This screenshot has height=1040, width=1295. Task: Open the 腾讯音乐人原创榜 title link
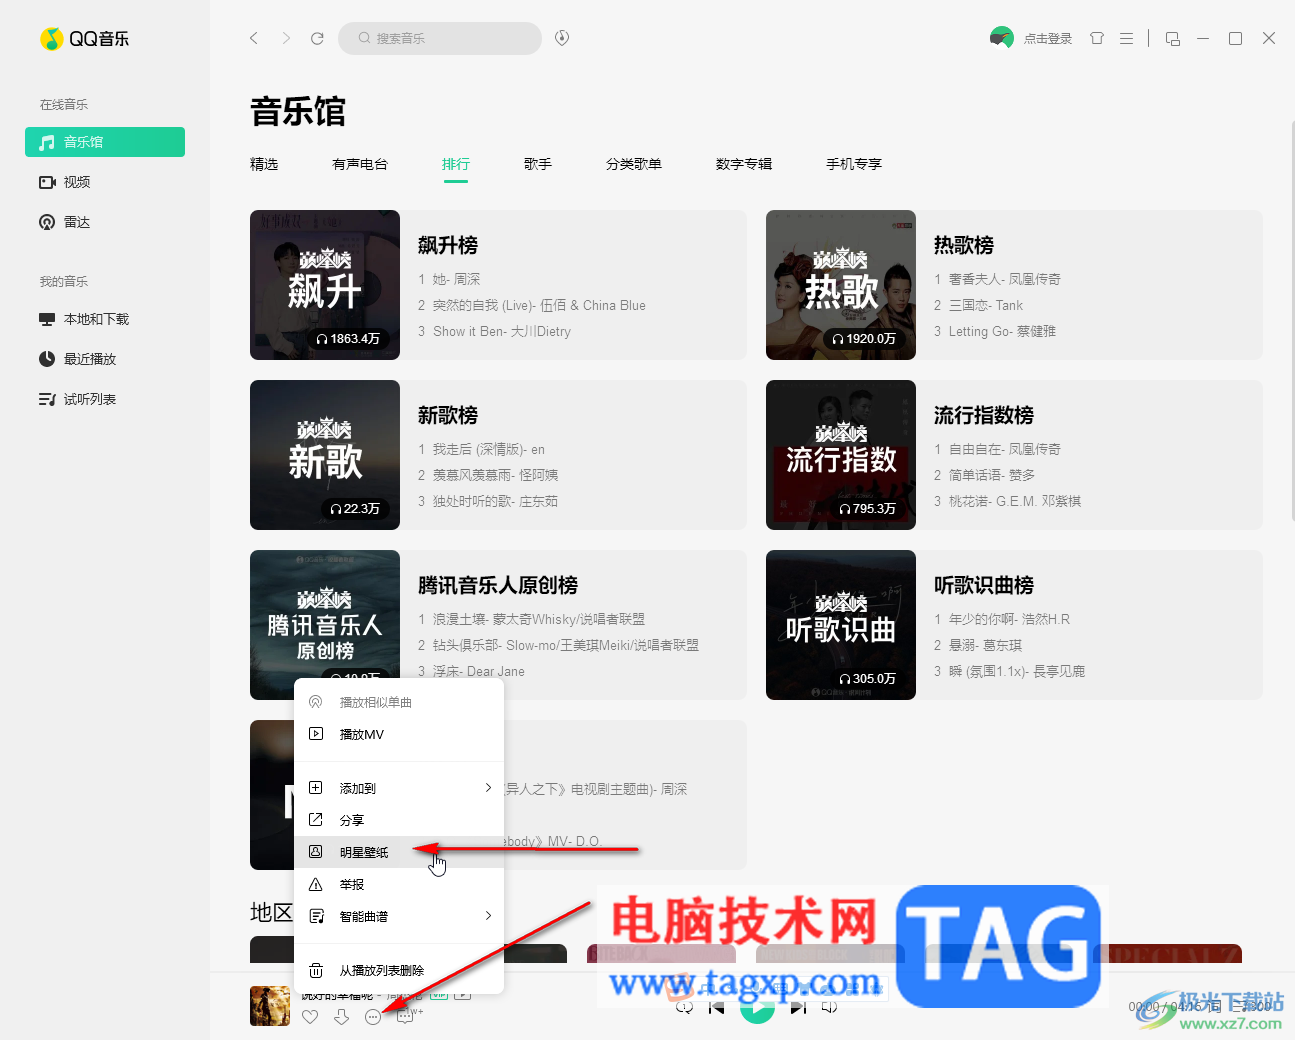498,585
